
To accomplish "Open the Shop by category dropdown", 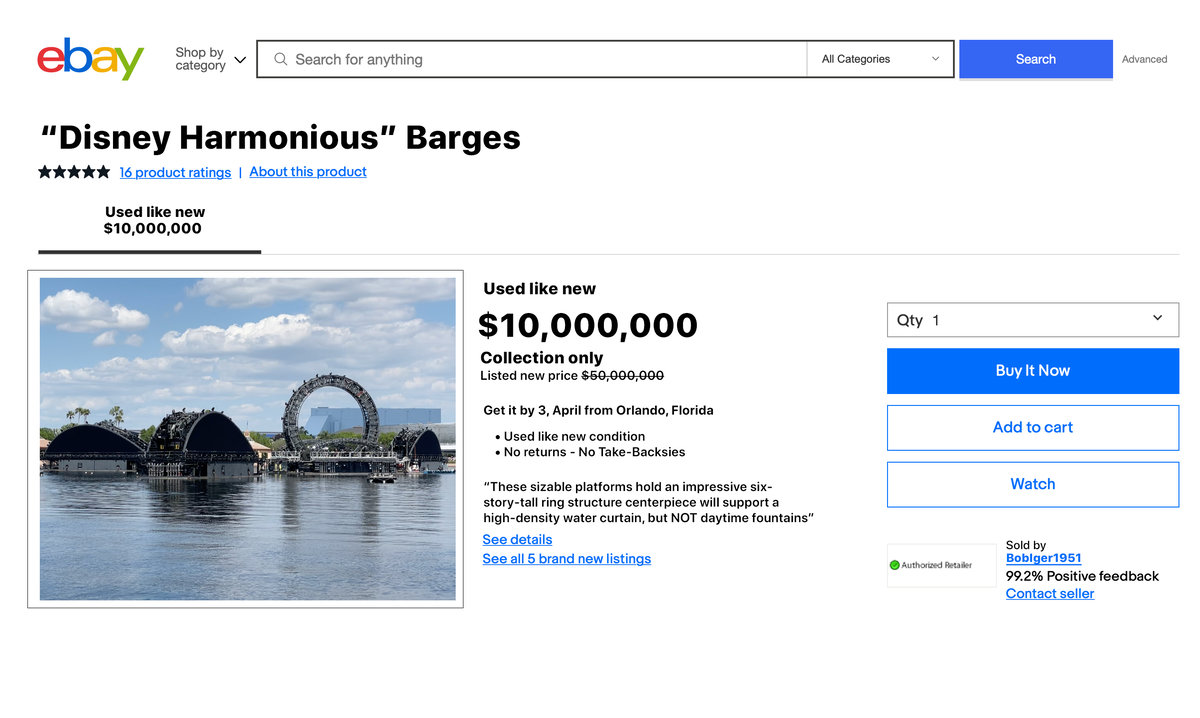I will (x=210, y=59).
